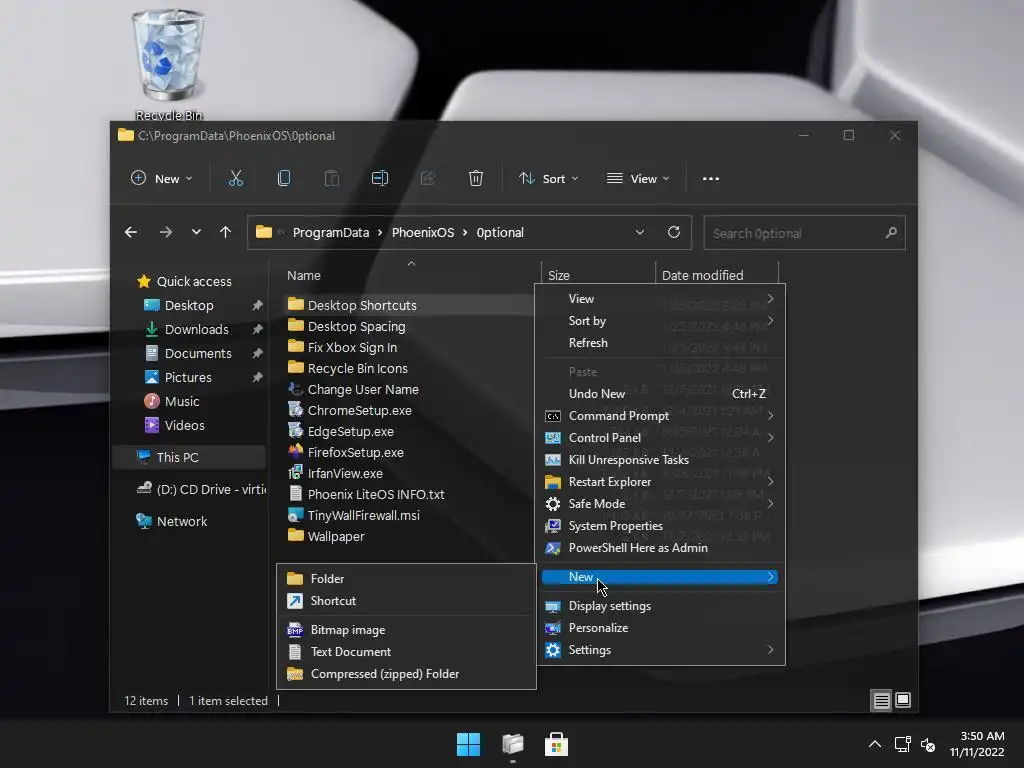This screenshot has height=768, width=1024.
Task: Select This PC in navigation pane
Action: 189,457
